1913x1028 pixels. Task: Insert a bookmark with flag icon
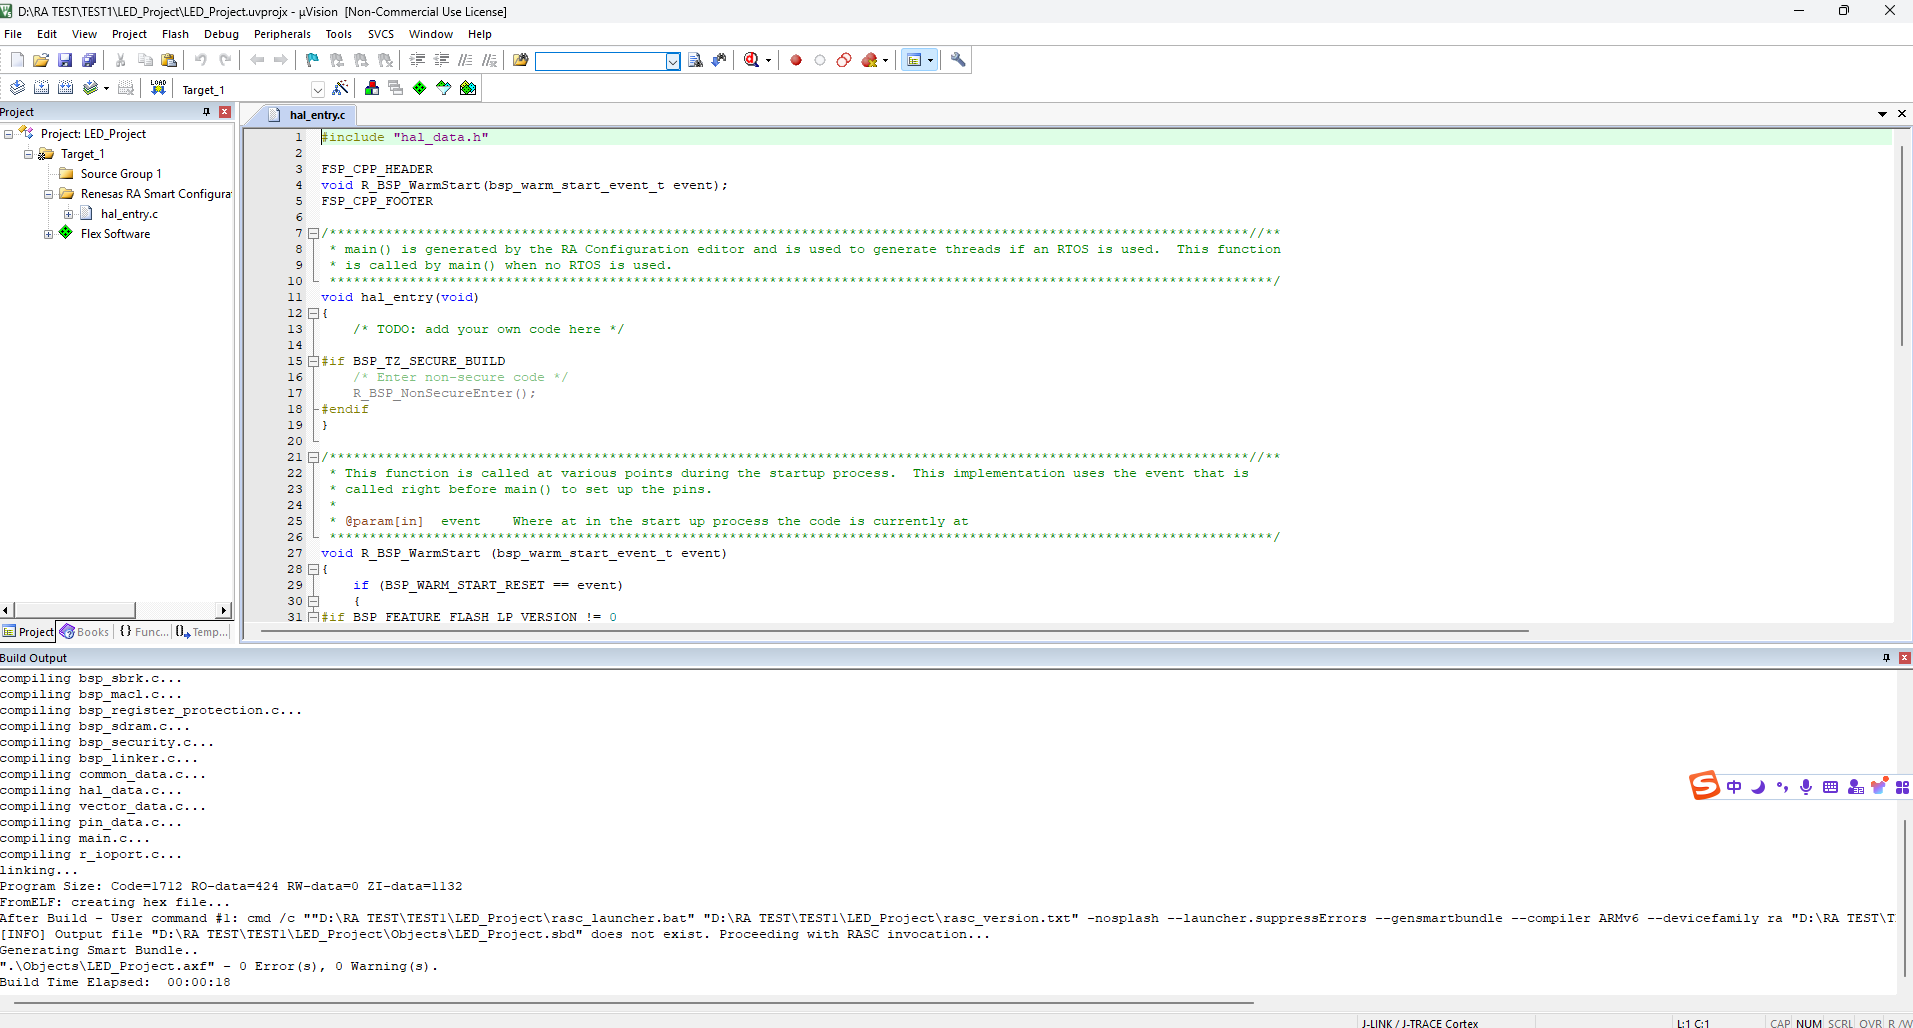[x=312, y=60]
